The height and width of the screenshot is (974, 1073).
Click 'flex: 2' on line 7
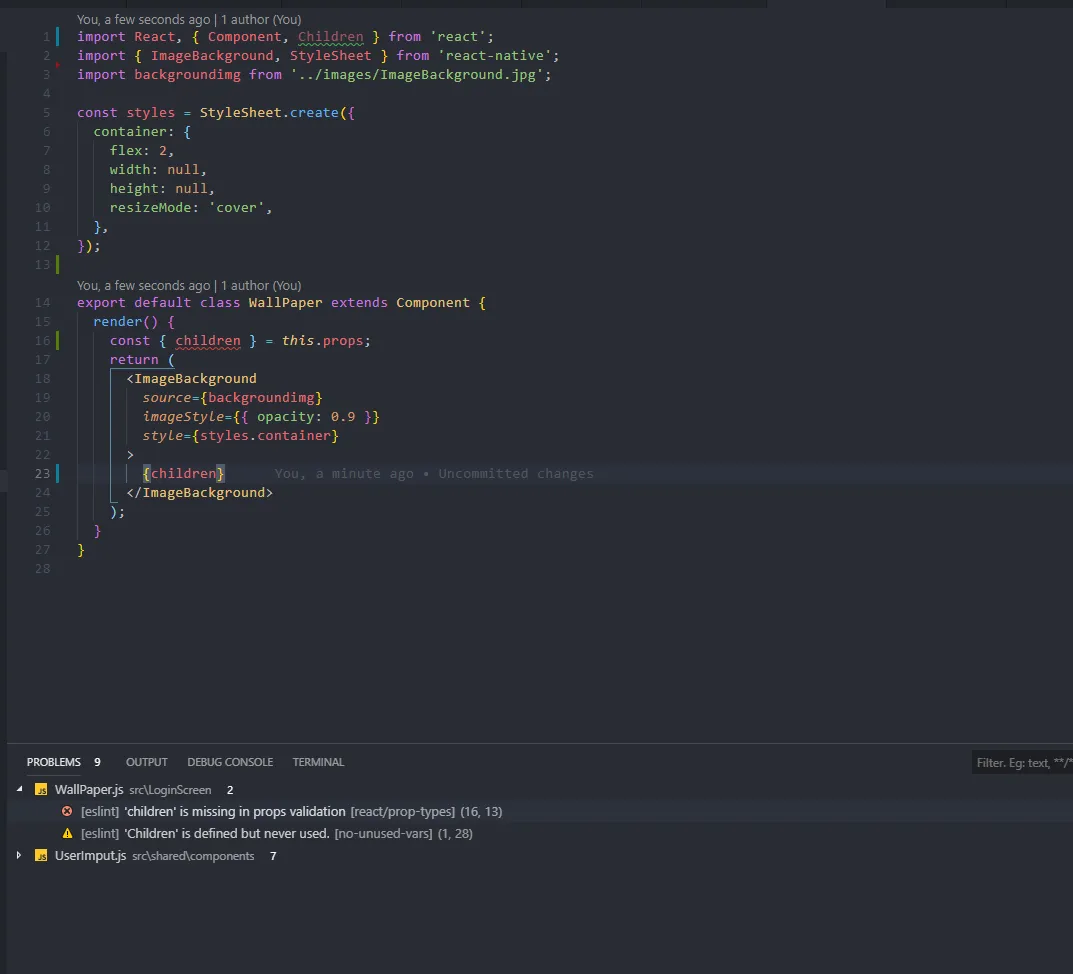pos(140,151)
